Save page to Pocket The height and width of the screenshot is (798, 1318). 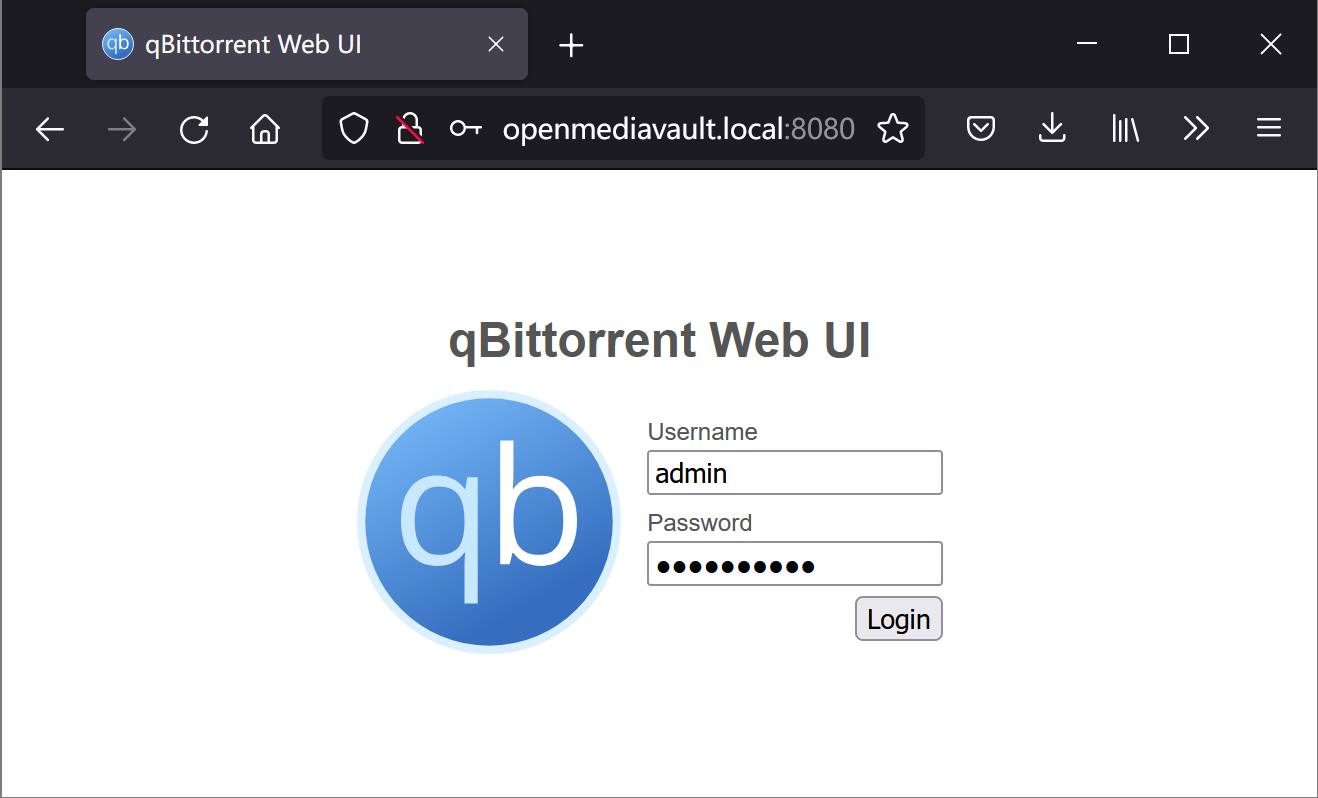coord(981,129)
